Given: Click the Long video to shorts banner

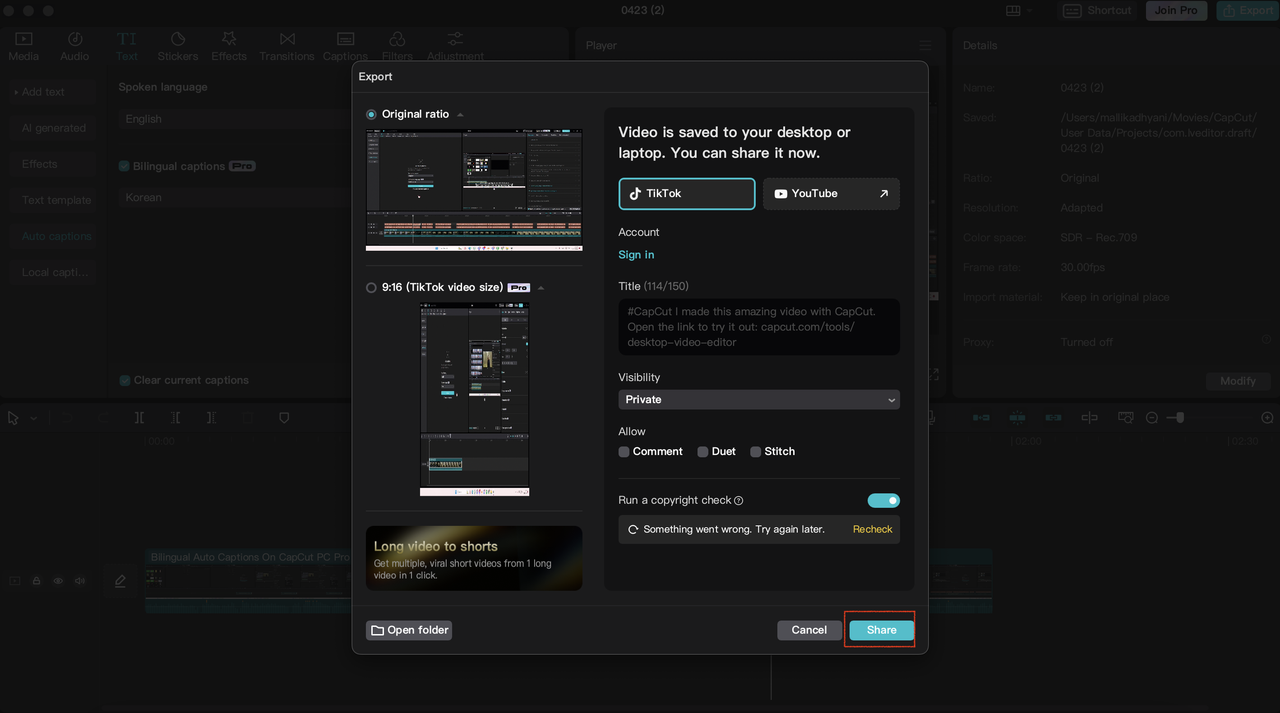Looking at the screenshot, I should [474, 558].
